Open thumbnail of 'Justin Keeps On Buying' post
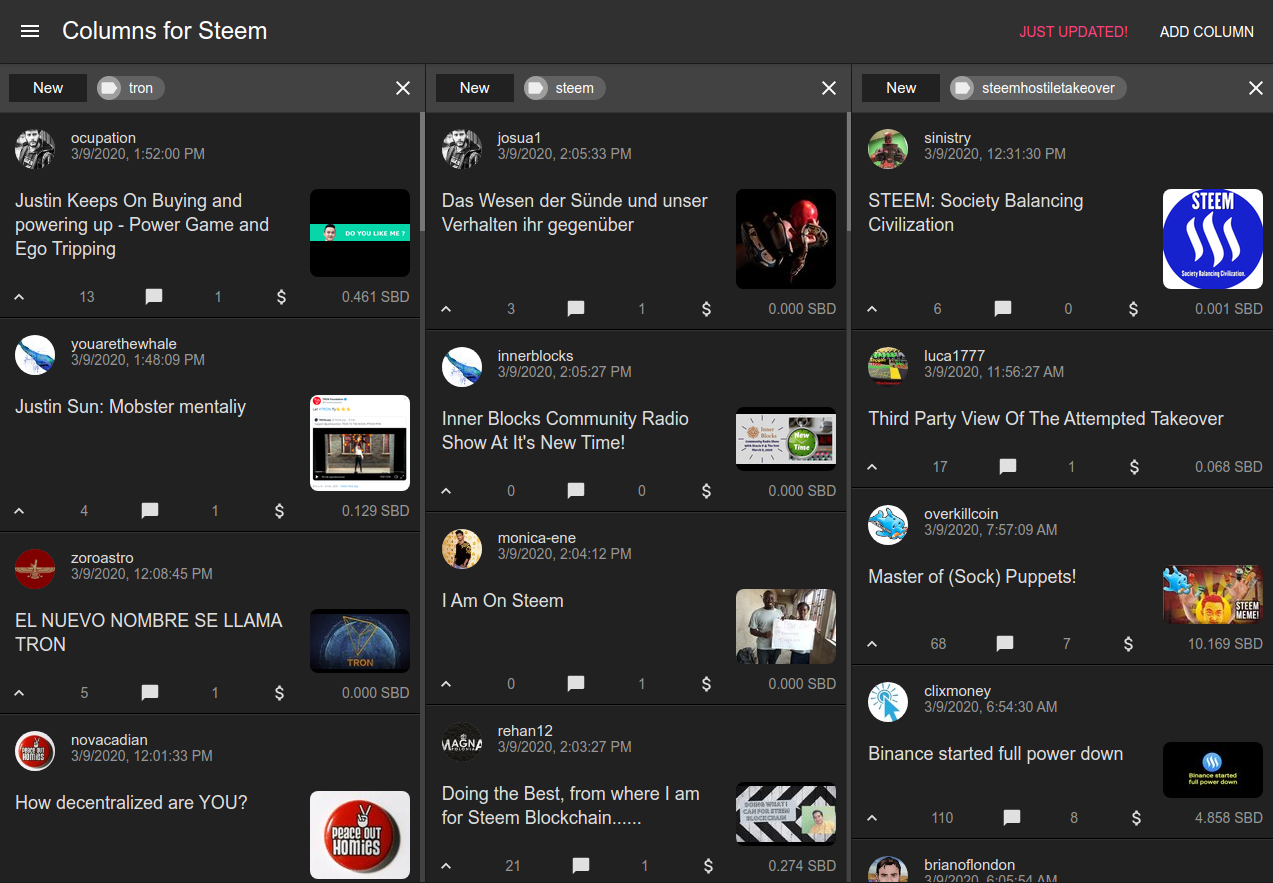Image resolution: width=1273 pixels, height=883 pixels. click(x=360, y=233)
